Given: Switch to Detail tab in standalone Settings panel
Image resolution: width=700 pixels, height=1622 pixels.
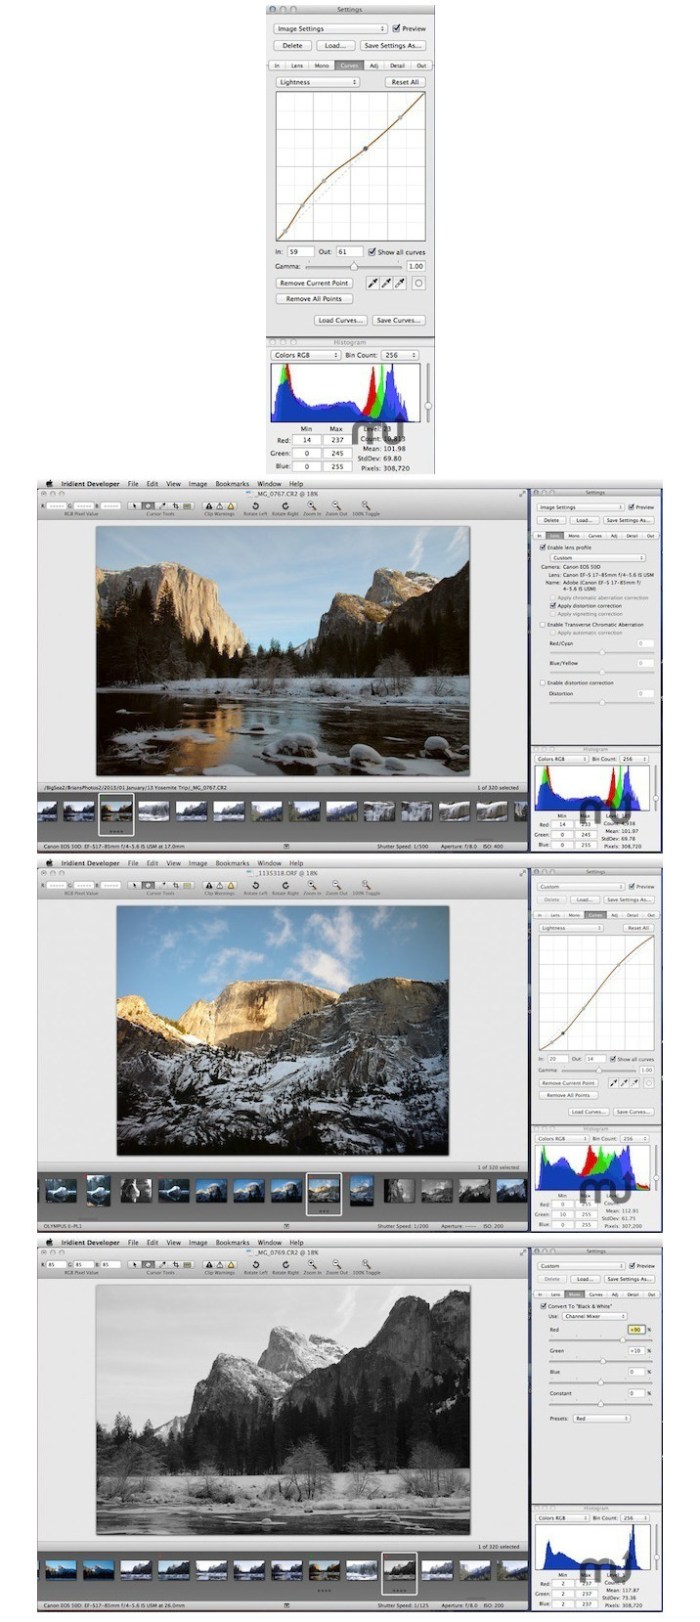Looking at the screenshot, I should click(x=397, y=65).
